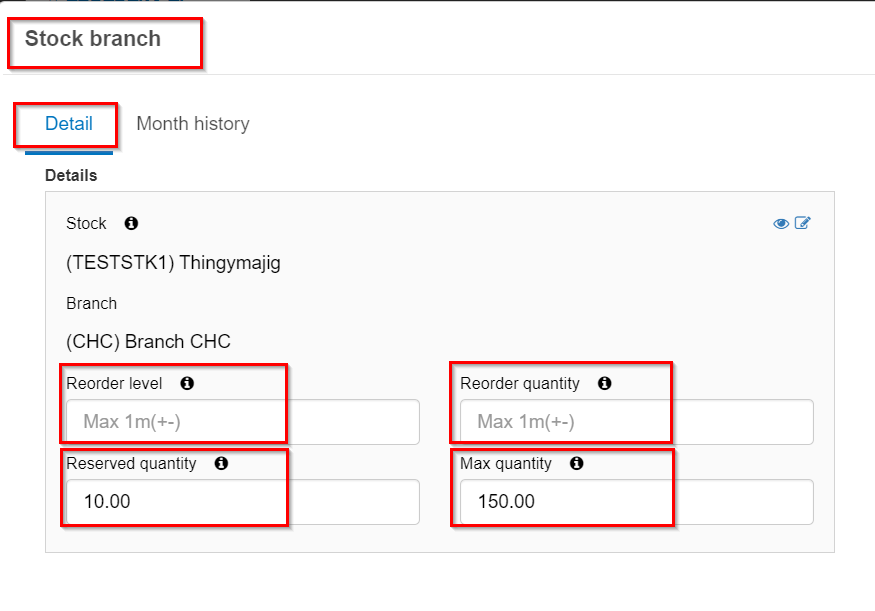The height and width of the screenshot is (611, 875).
Task: Focus the Reorder level input field
Action: click(x=243, y=422)
